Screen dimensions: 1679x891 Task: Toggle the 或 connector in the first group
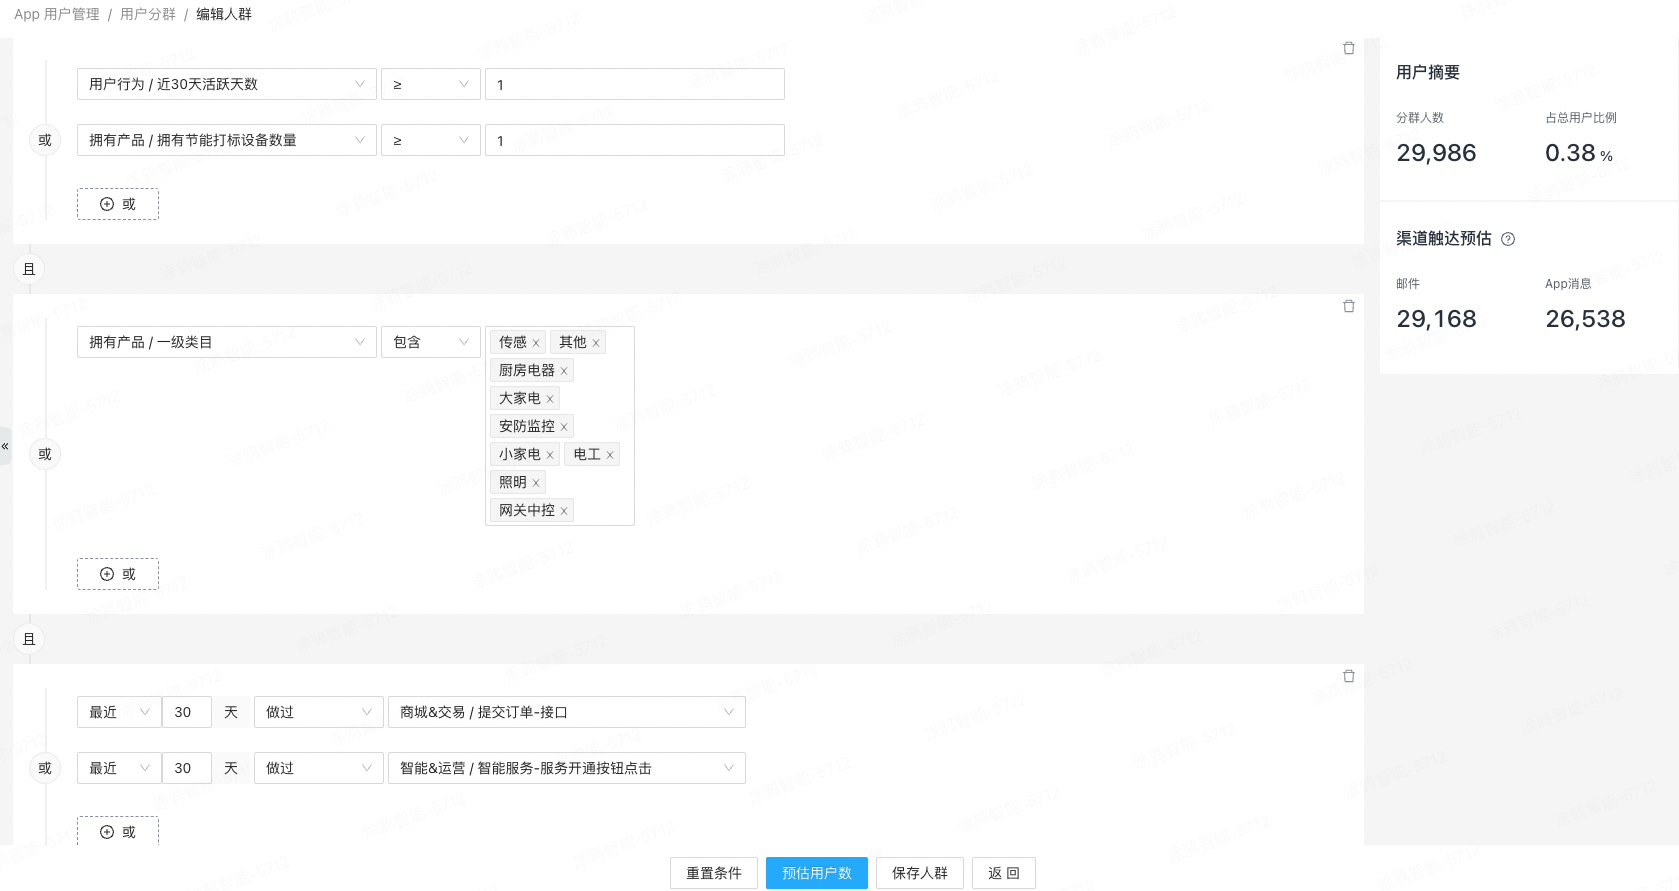[45, 140]
